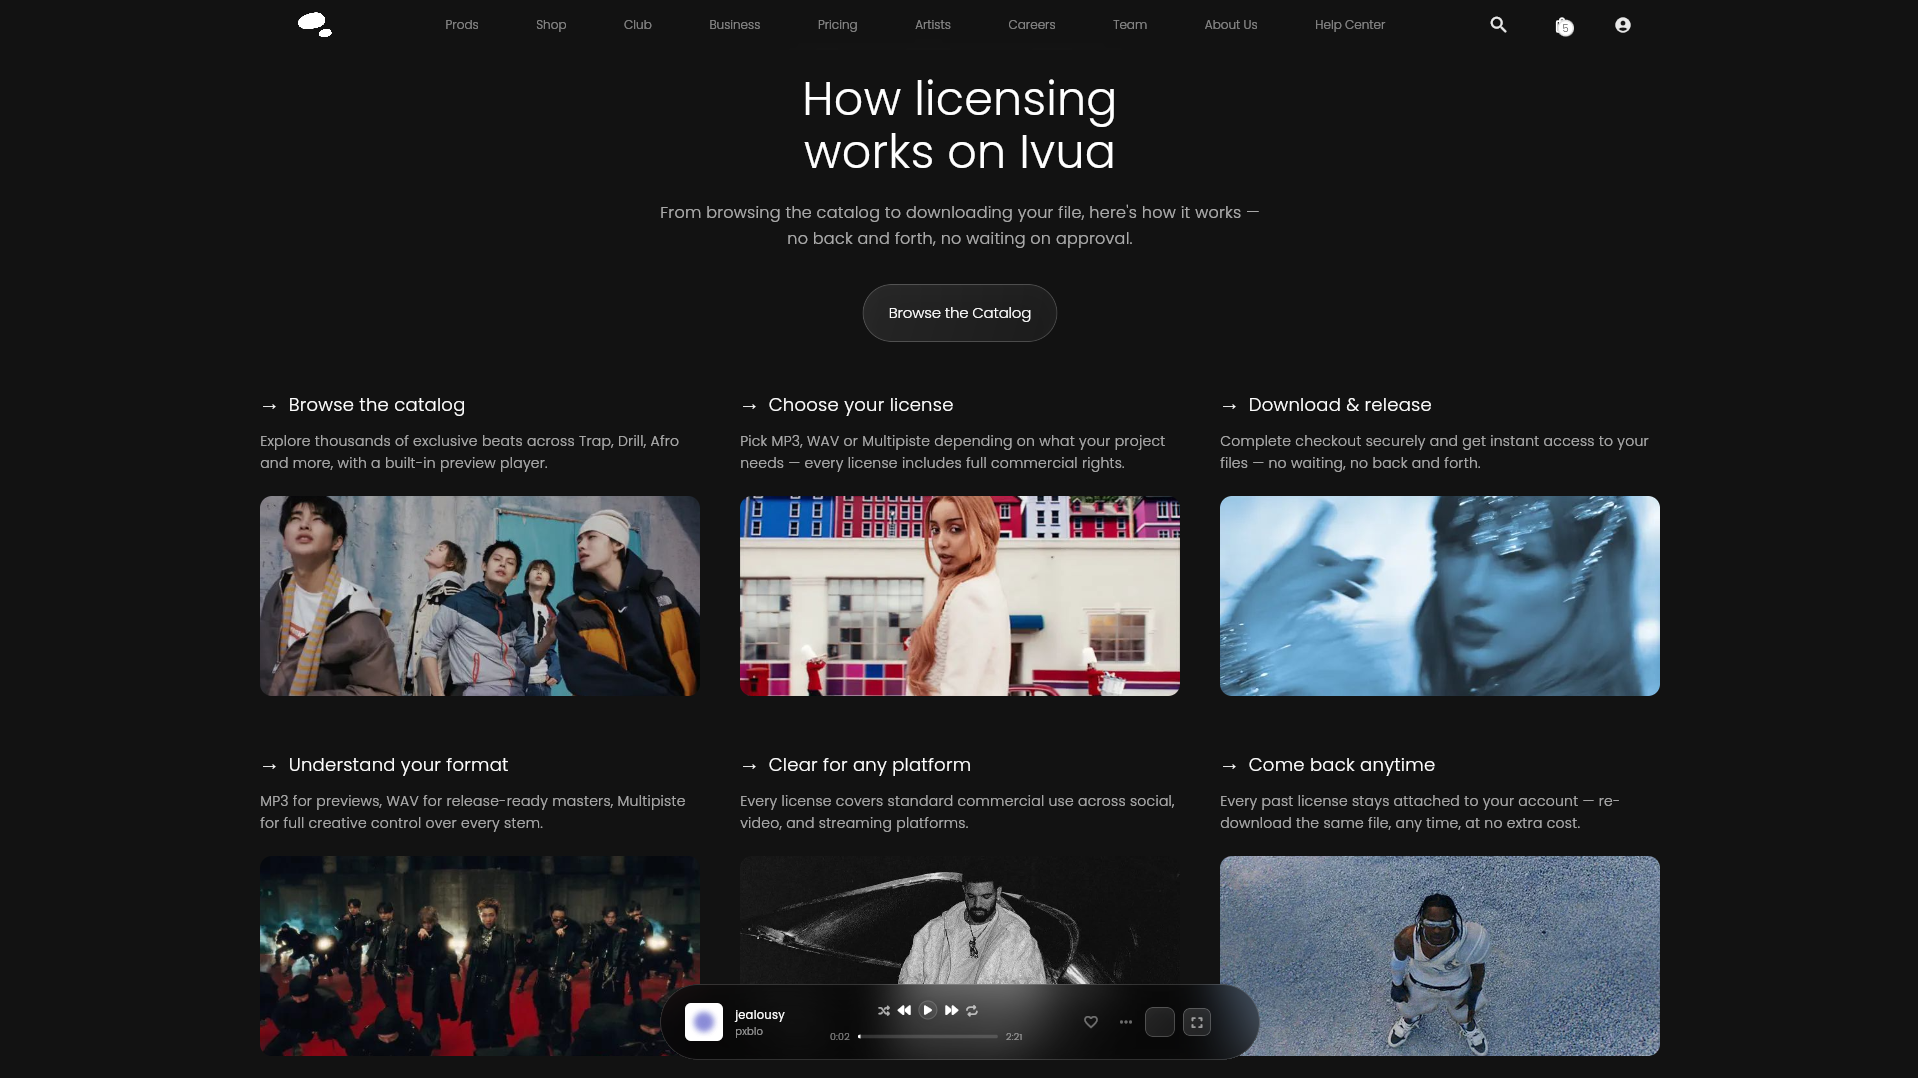This screenshot has height=1078, width=1918.
Task: Go to the Pricing page
Action: pos(838,25)
